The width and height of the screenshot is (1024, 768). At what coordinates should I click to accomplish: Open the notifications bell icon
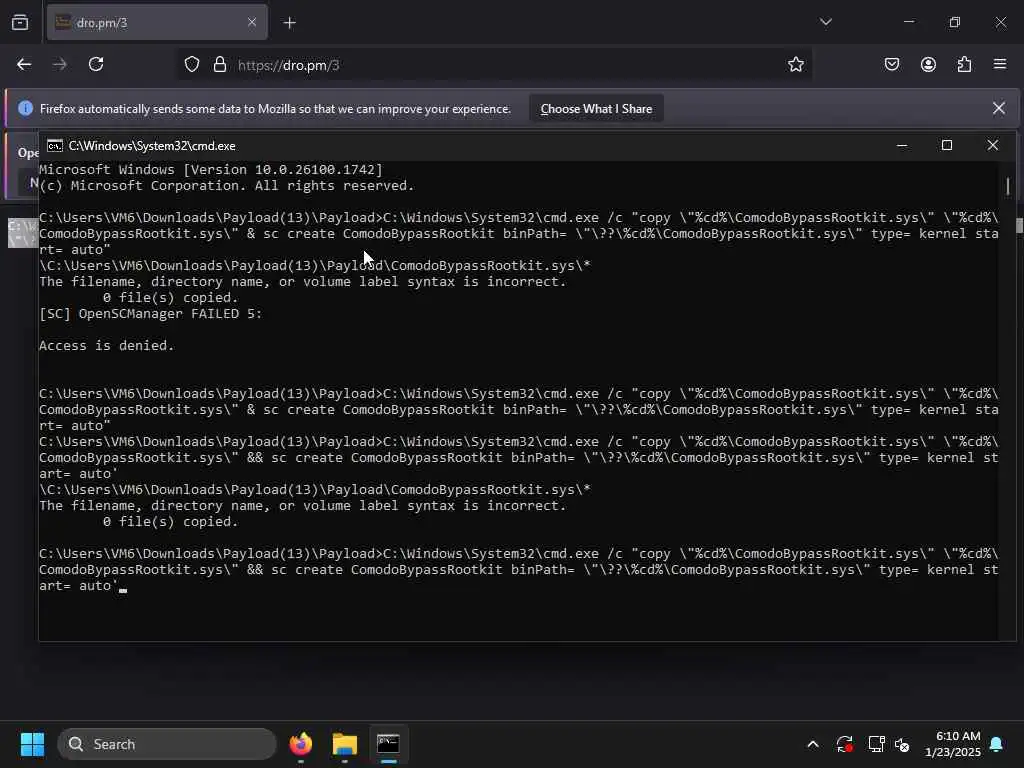(997, 744)
